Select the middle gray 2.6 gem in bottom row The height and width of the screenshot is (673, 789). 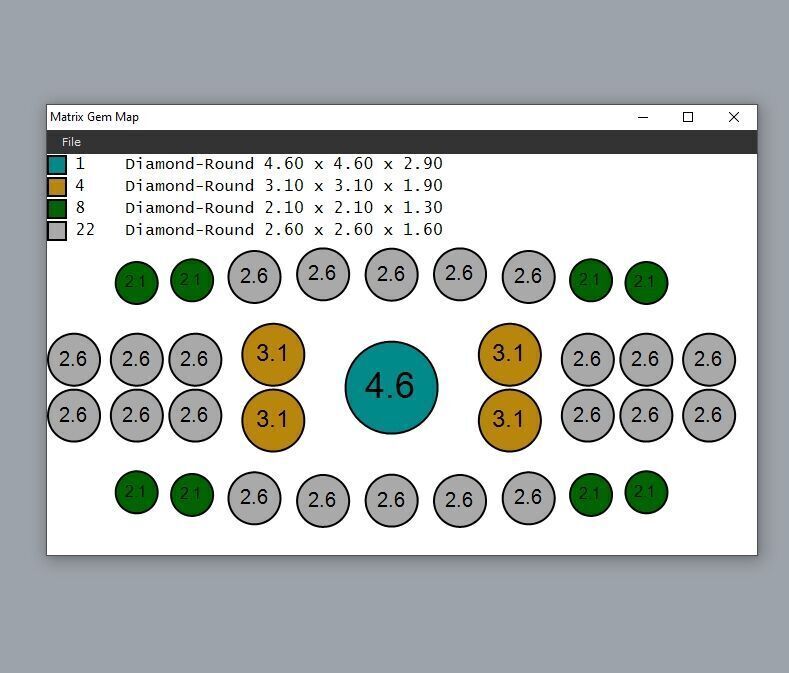[391, 500]
